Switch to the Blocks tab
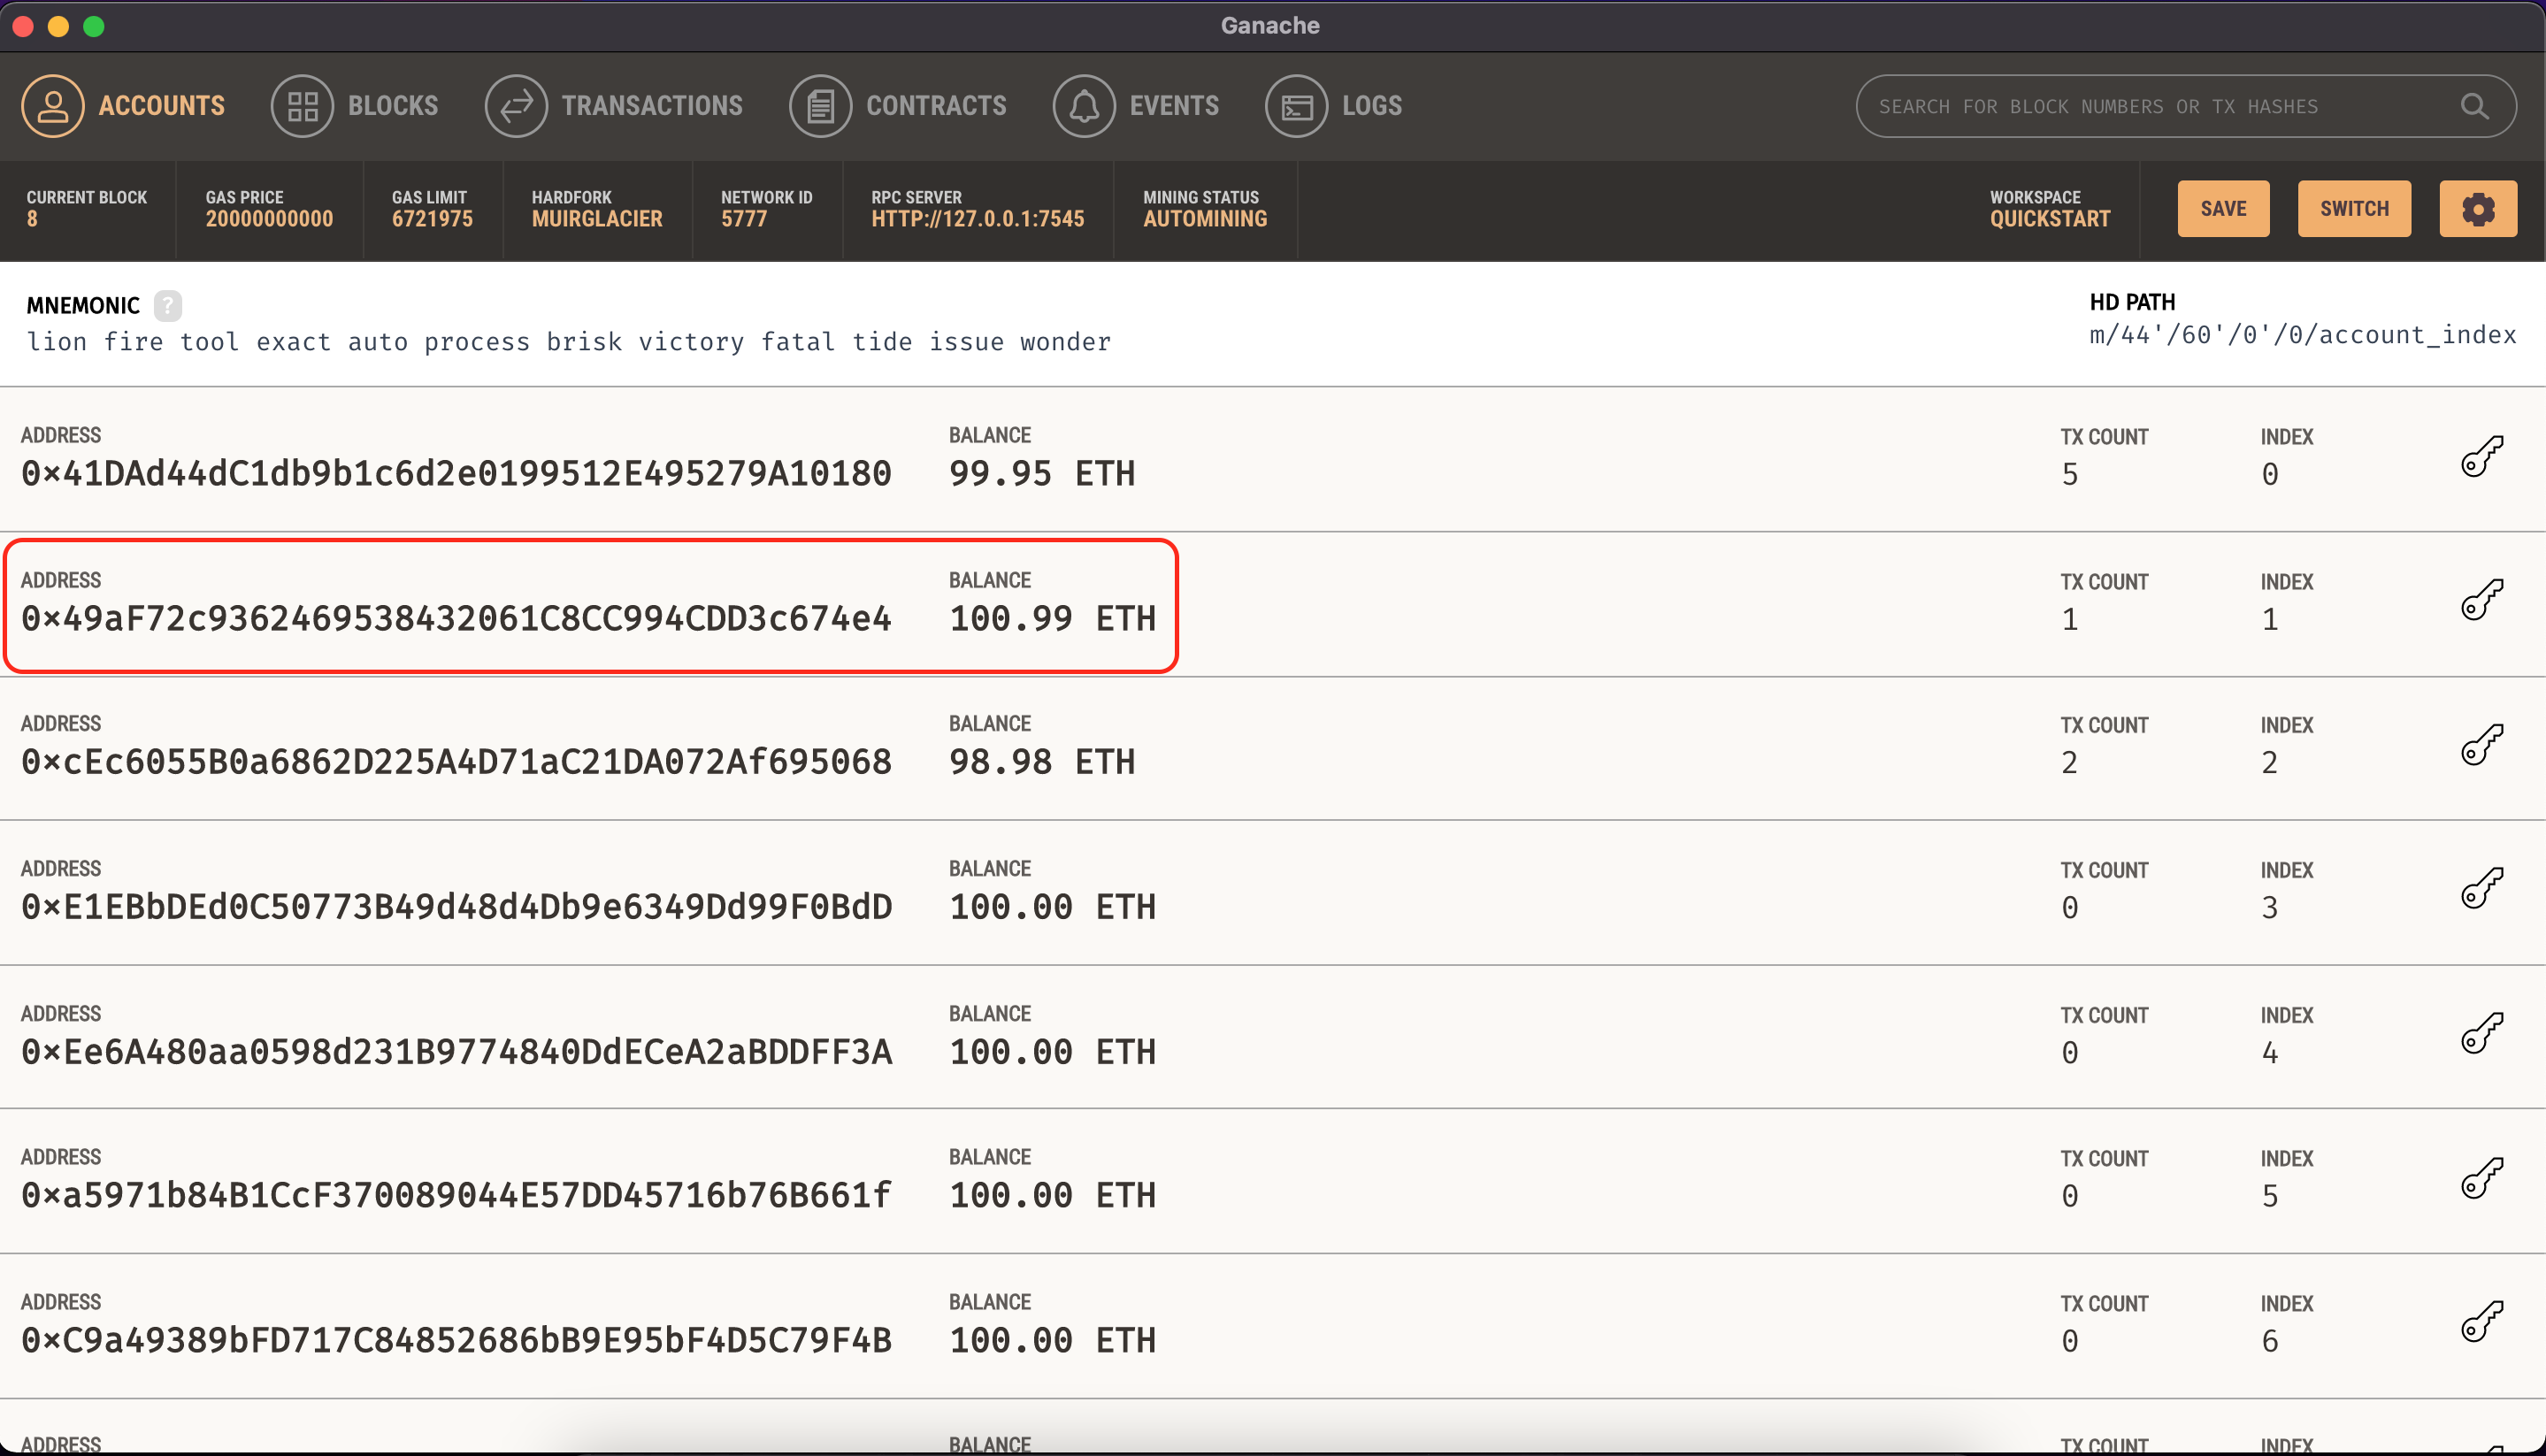The width and height of the screenshot is (2546, 1456). coord(355,106)
